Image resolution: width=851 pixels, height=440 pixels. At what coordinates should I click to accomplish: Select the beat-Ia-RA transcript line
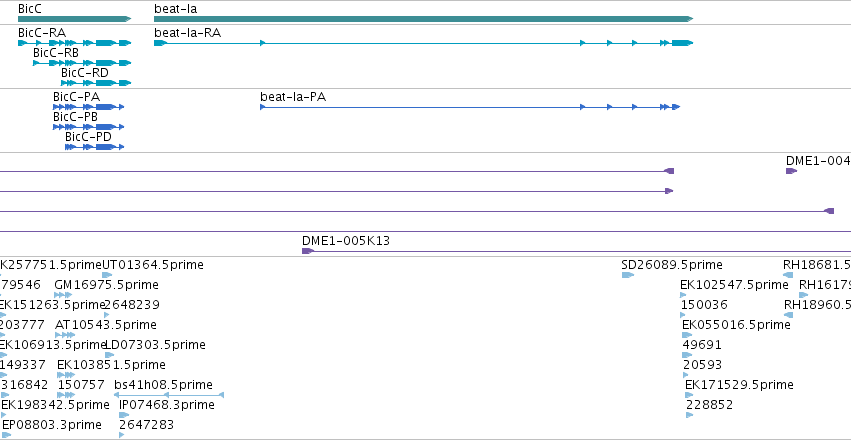(x=423, y=43)
